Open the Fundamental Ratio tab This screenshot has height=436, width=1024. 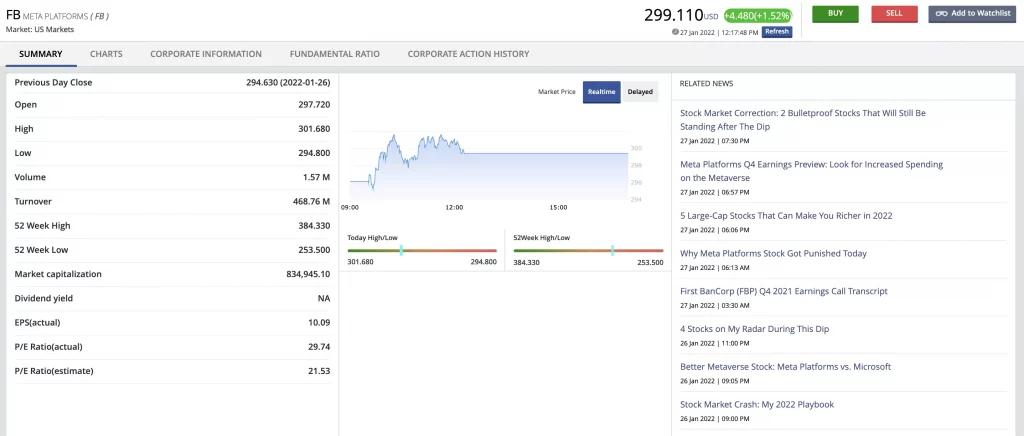click(x=334, y=54)
